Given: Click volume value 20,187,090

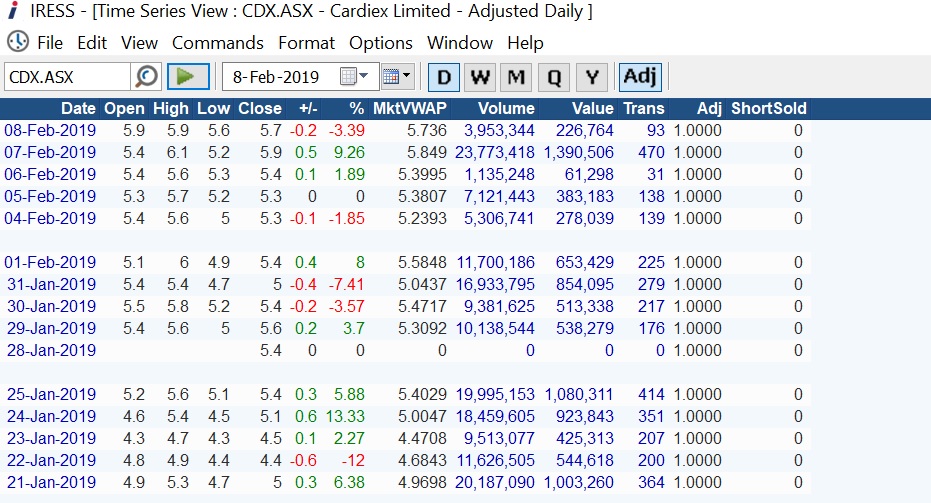Looking at the screenshot, I should 495,482.
